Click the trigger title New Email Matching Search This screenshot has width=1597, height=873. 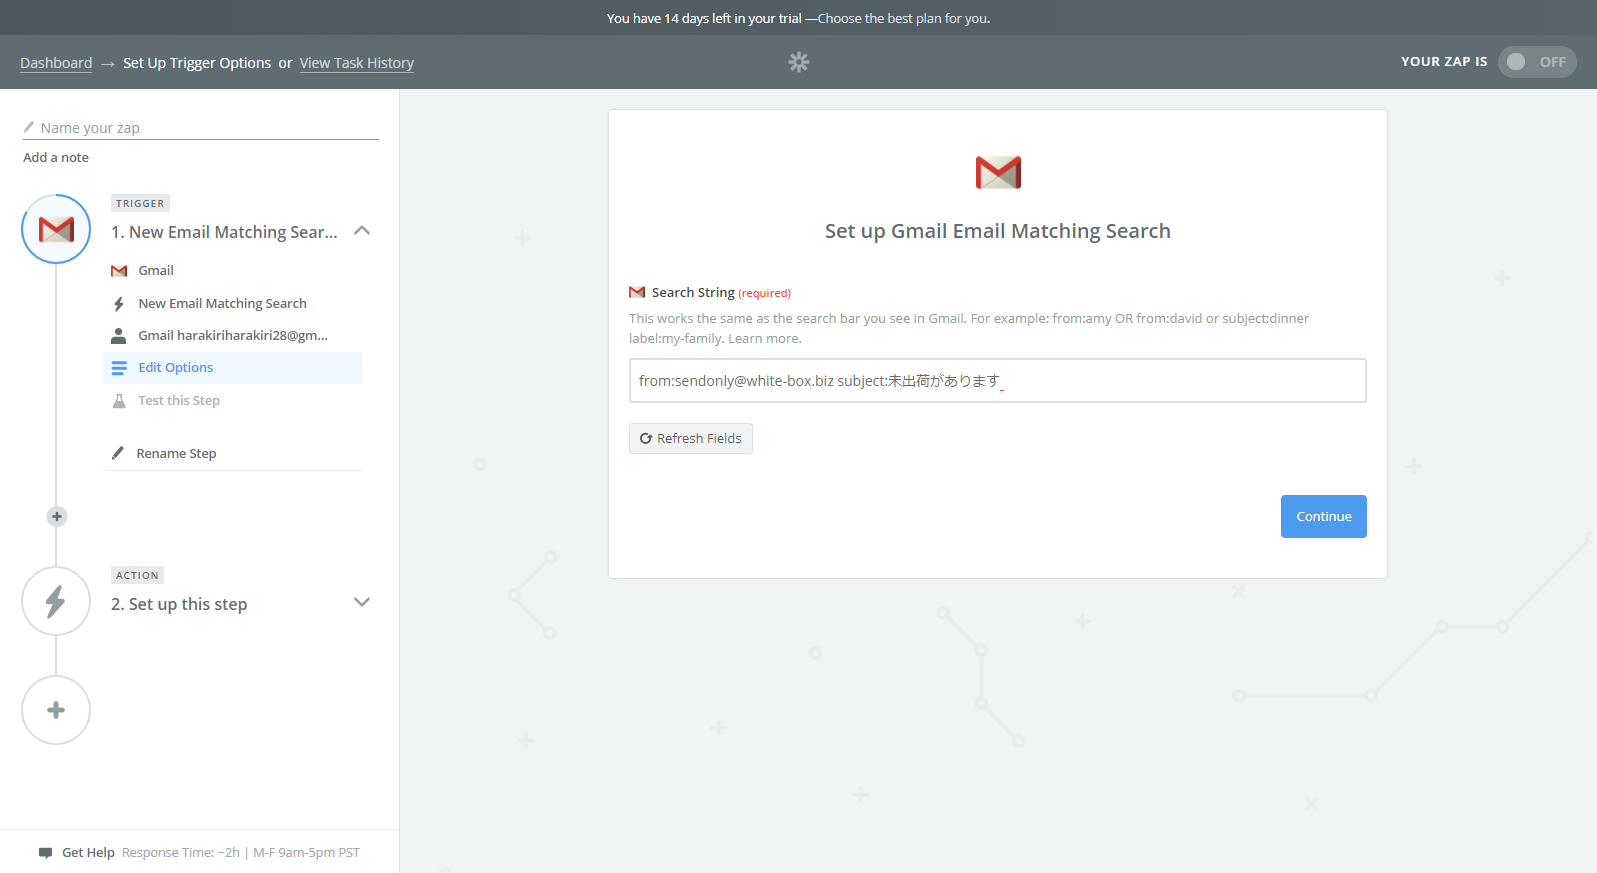[x=224, y=232]
